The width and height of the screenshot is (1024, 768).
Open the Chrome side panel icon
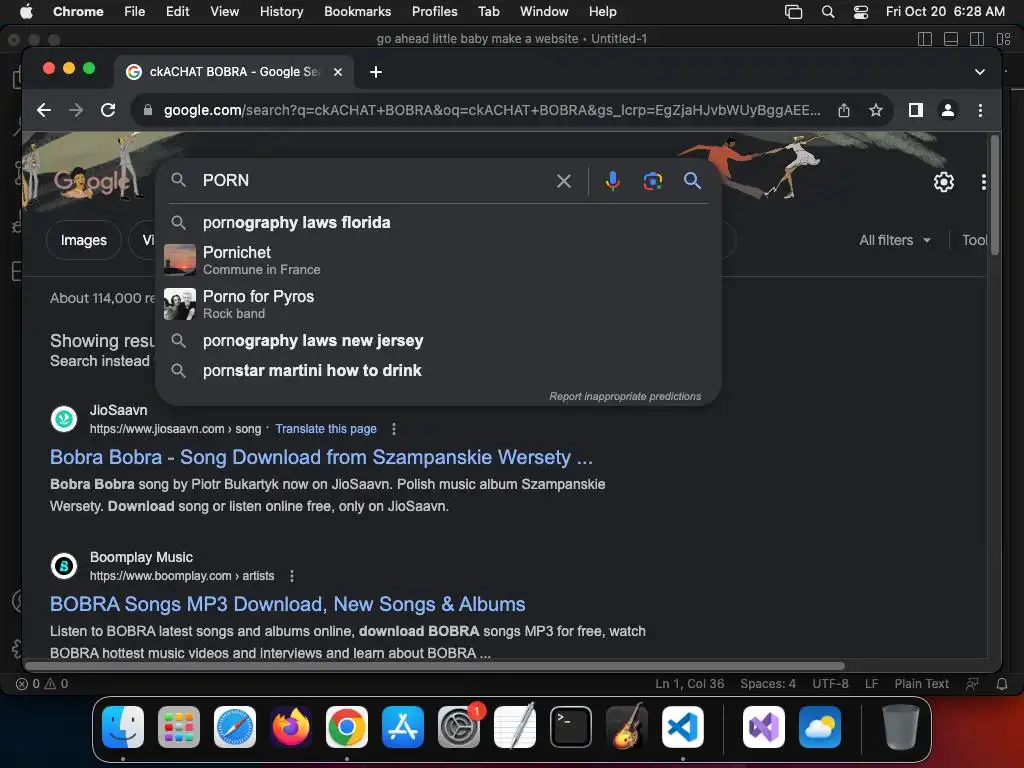(916, 110)
